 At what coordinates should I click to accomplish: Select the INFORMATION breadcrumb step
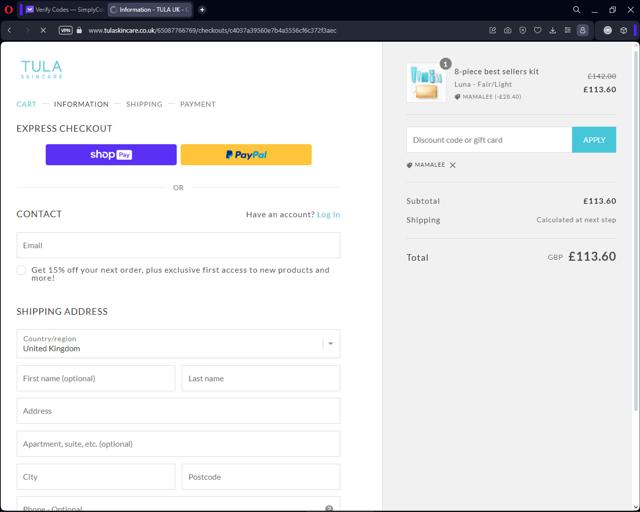[81, 104]
